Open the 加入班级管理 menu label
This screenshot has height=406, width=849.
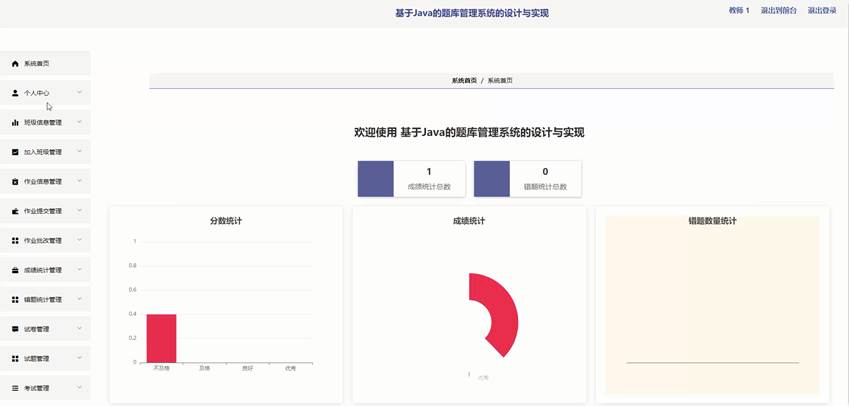(x=43, y=152)
